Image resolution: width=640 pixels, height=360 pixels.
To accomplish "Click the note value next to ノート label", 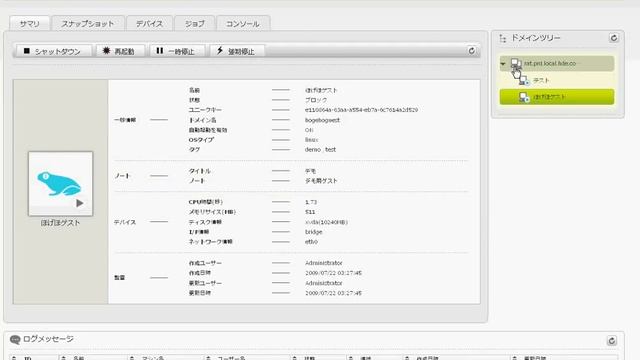I will (x=321, y=181).
